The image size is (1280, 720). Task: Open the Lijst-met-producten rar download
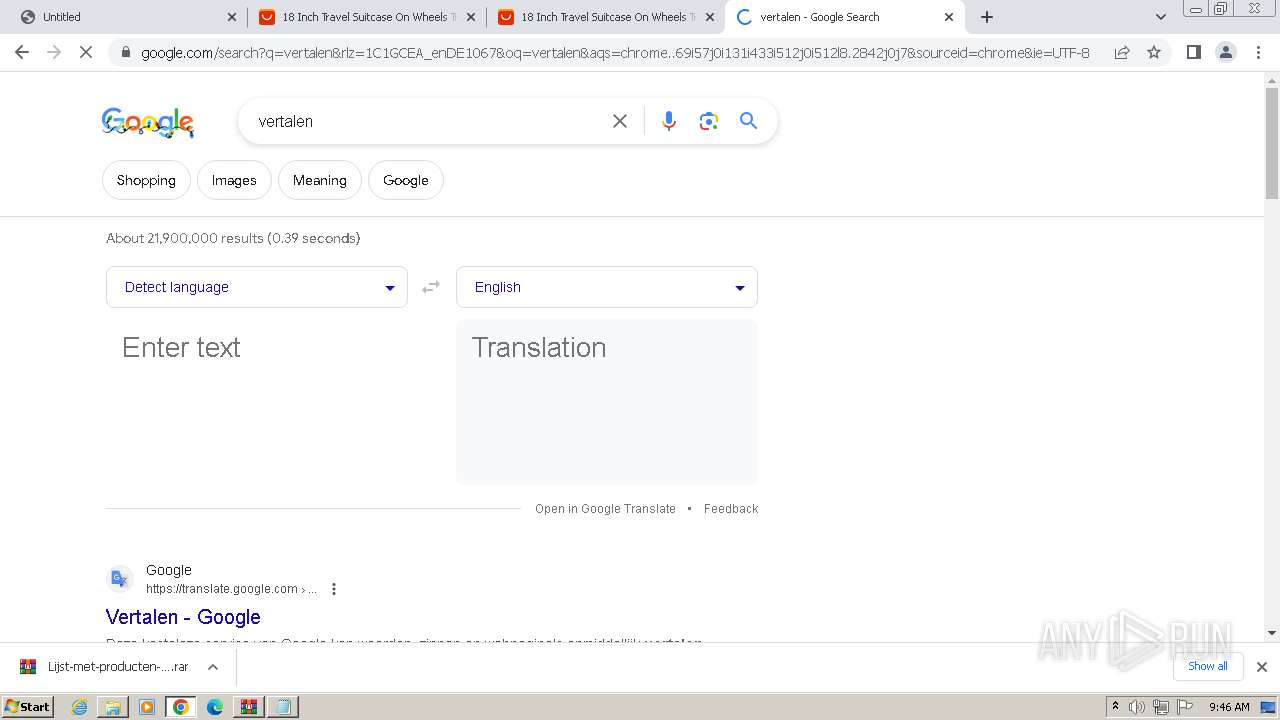118,667
